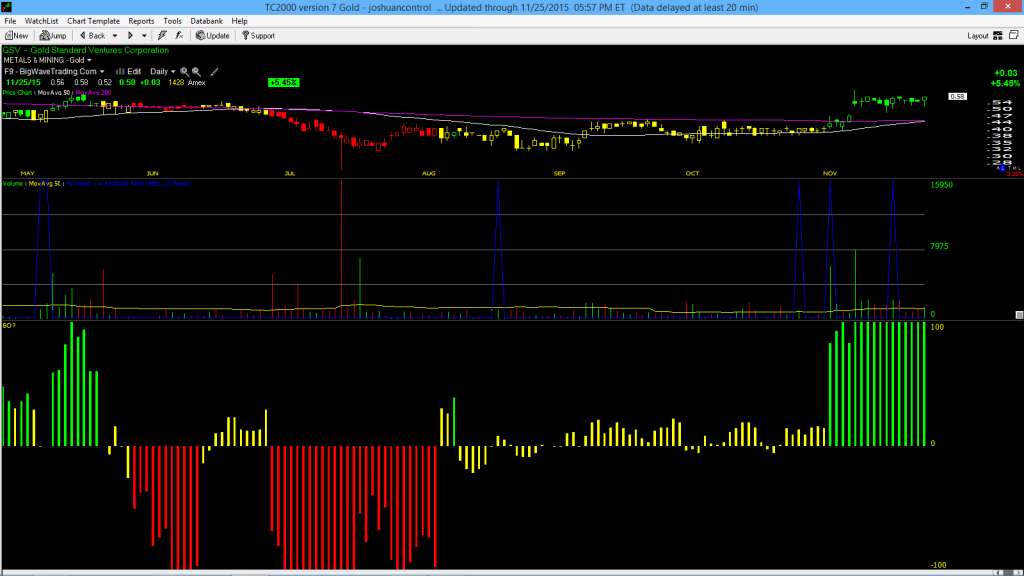Click Update to refresh data
The height and width of the screenshot is (576, 1024).
(213, 36)
